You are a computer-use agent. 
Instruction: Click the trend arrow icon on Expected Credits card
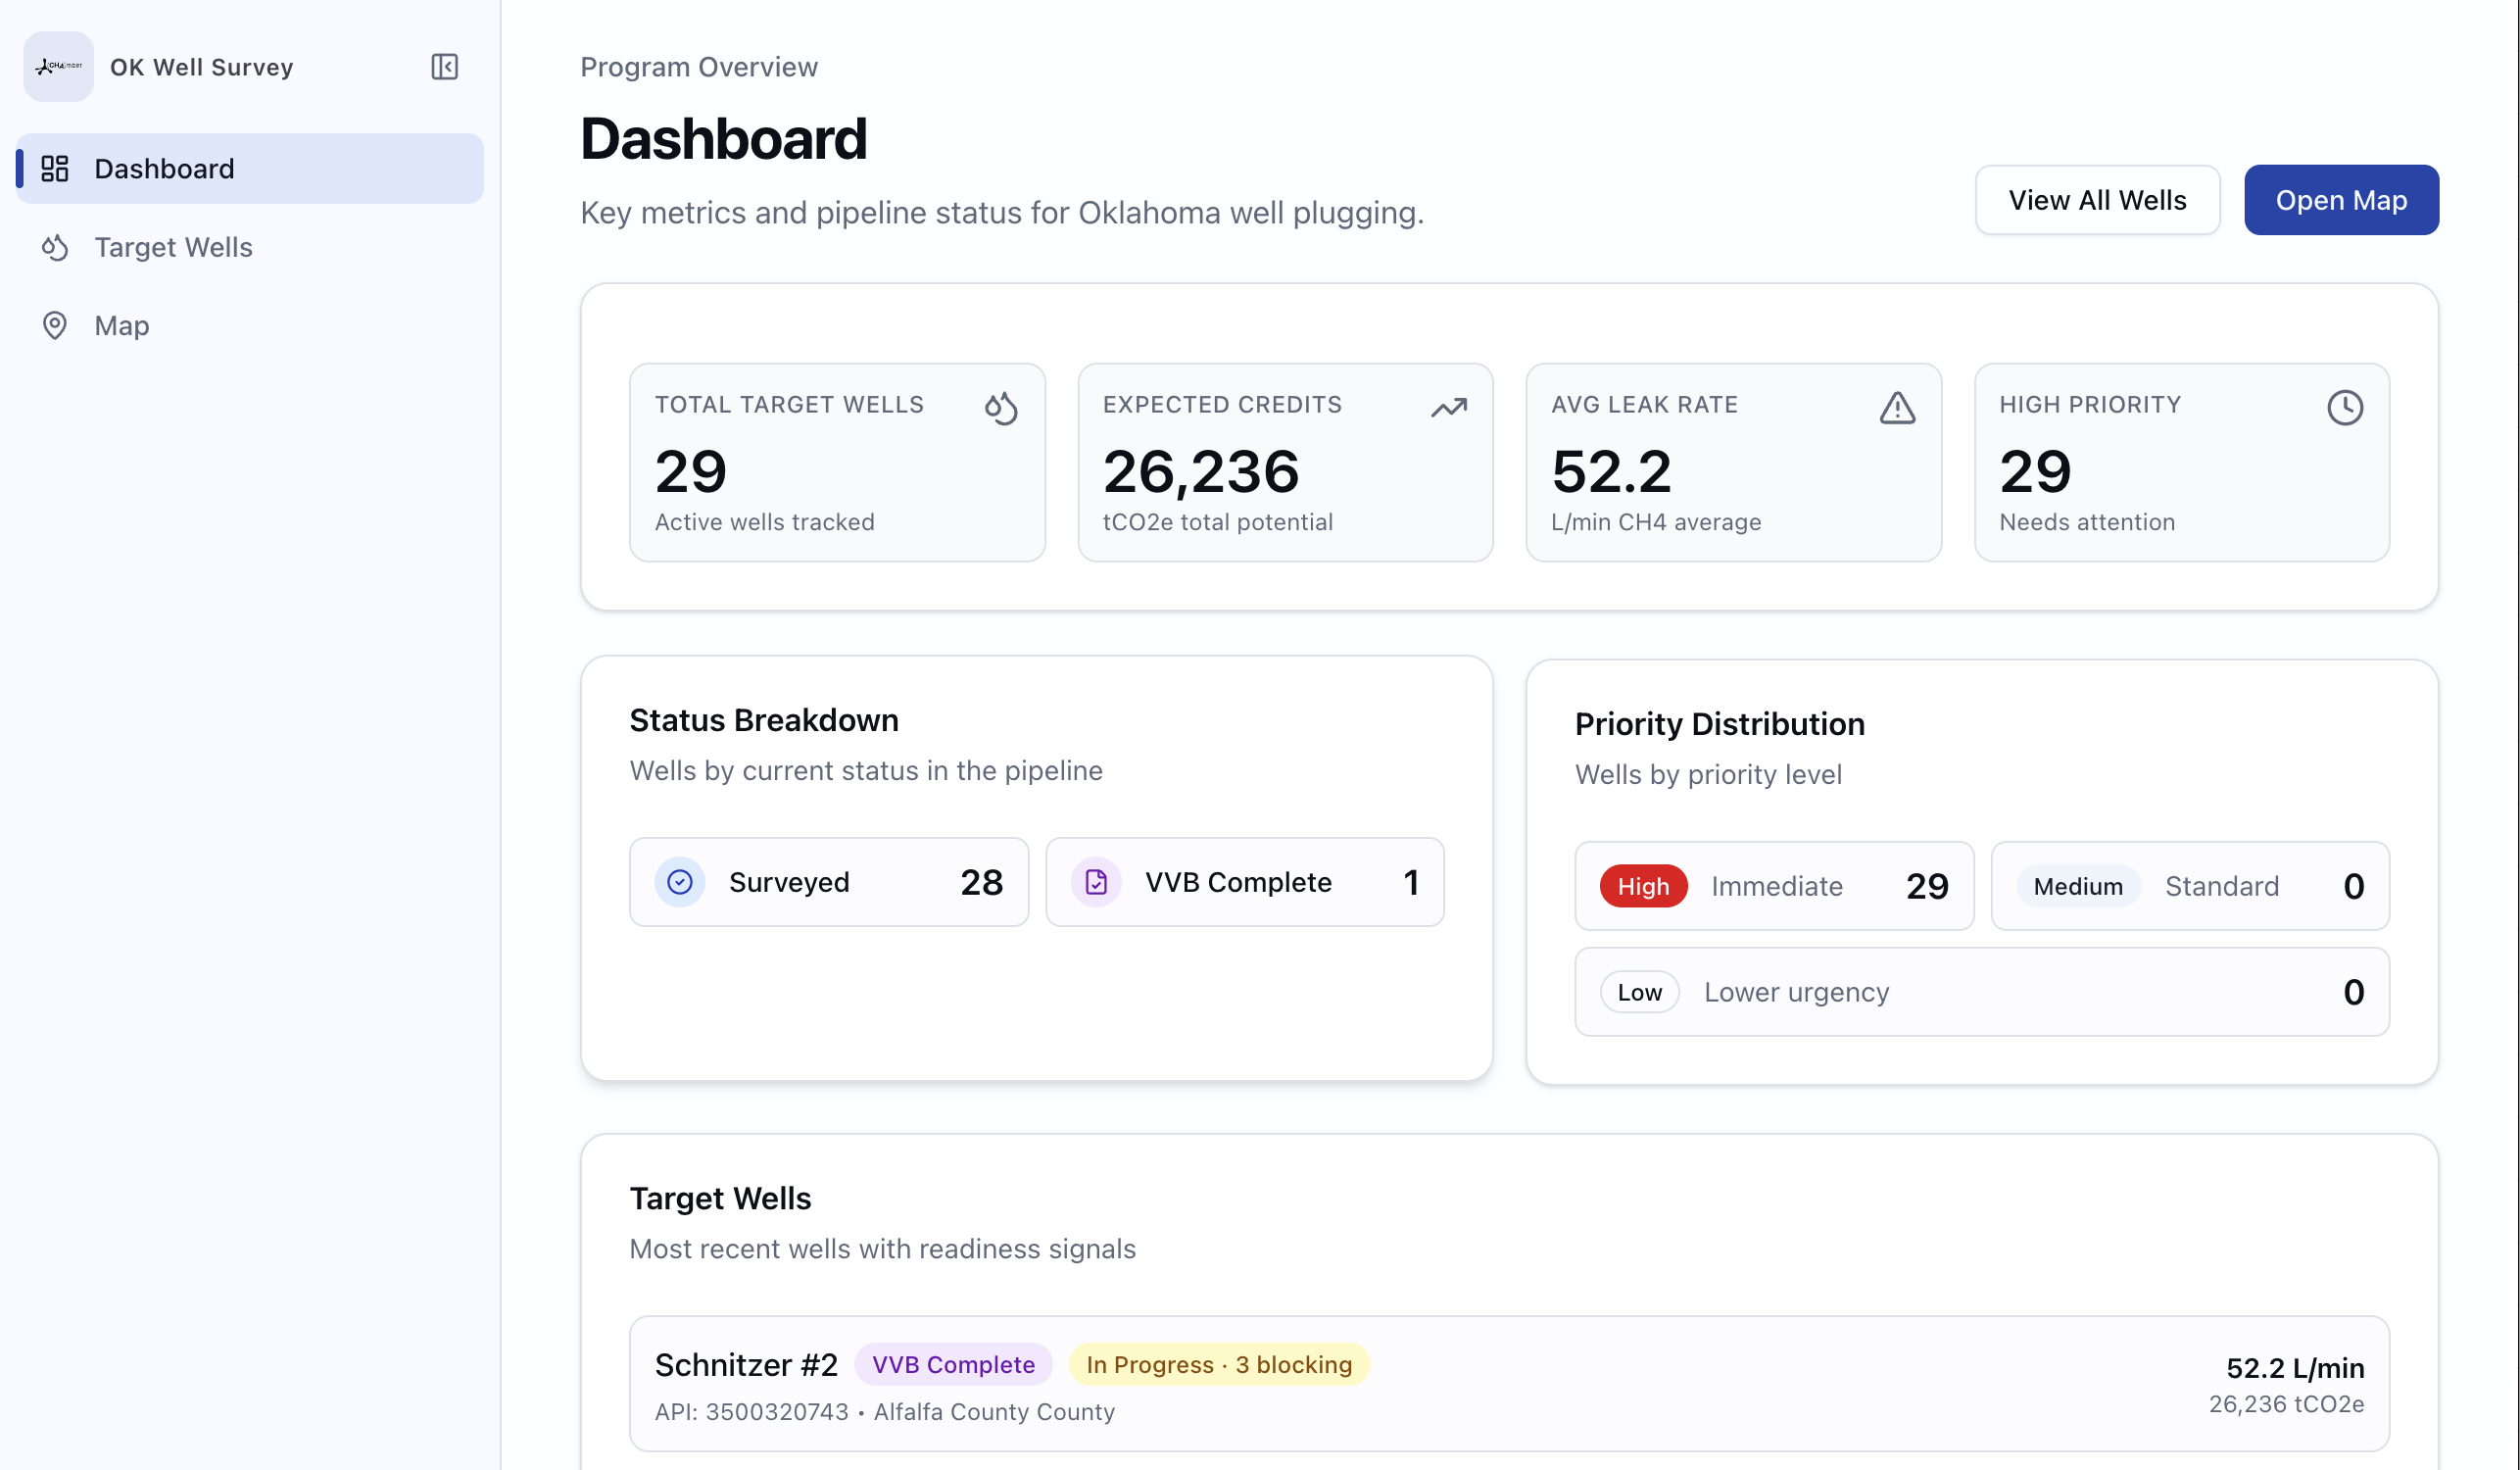(1448, 408)
